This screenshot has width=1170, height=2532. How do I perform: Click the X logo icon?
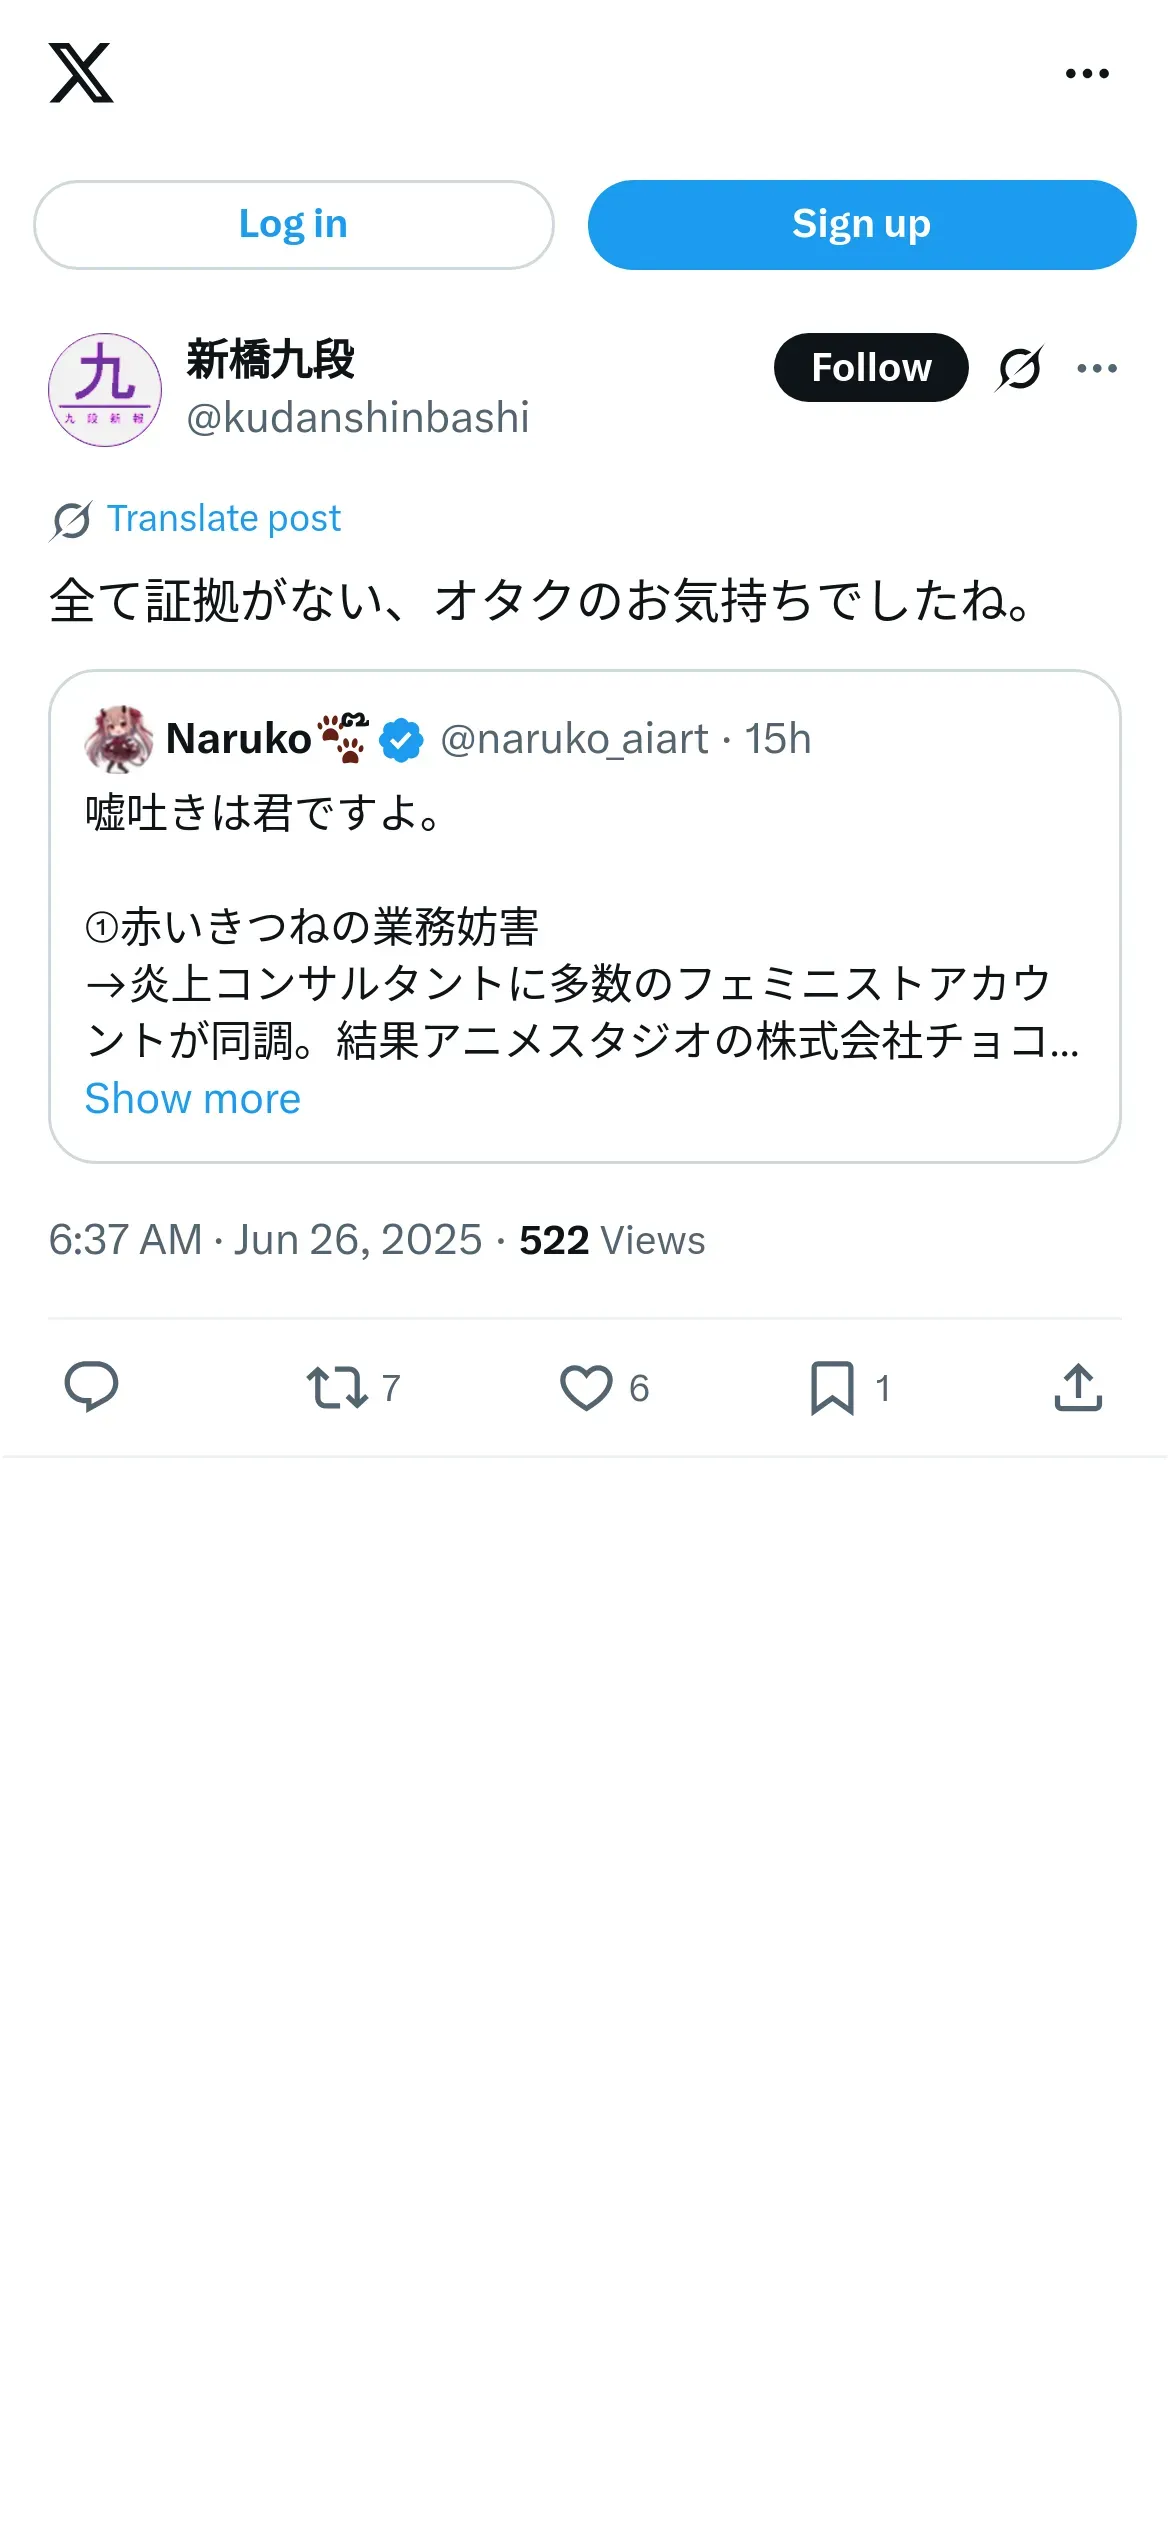tap(81, 73)
